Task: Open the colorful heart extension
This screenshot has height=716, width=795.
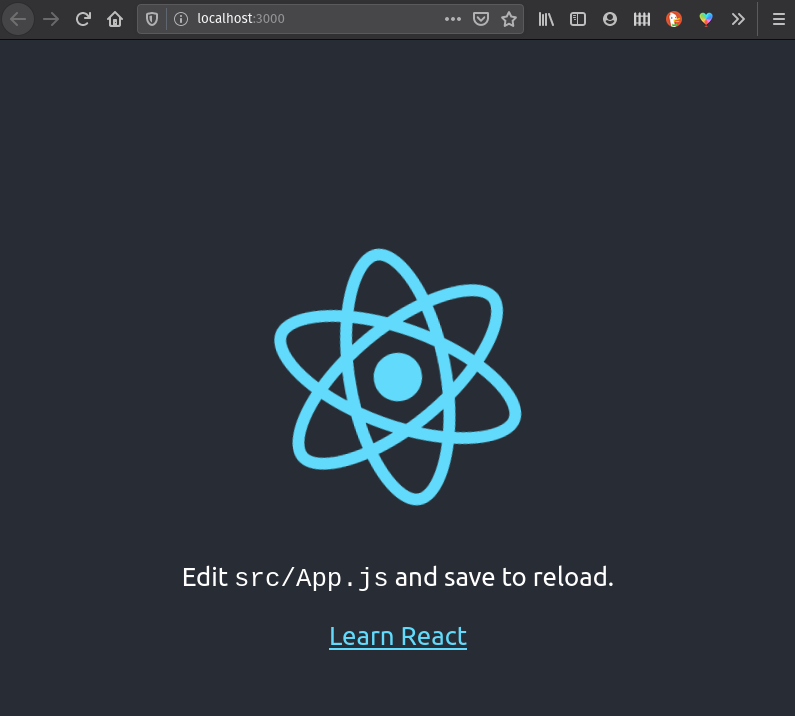Action: [x=706, y=19]
